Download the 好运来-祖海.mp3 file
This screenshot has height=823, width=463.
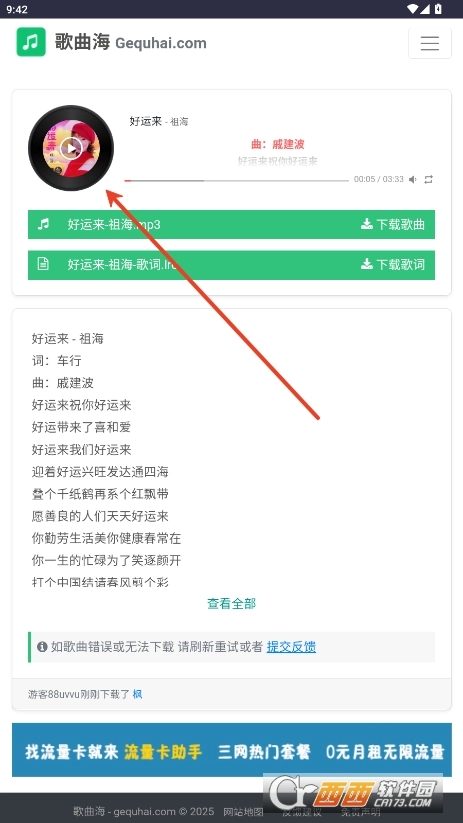coord(231,225)
